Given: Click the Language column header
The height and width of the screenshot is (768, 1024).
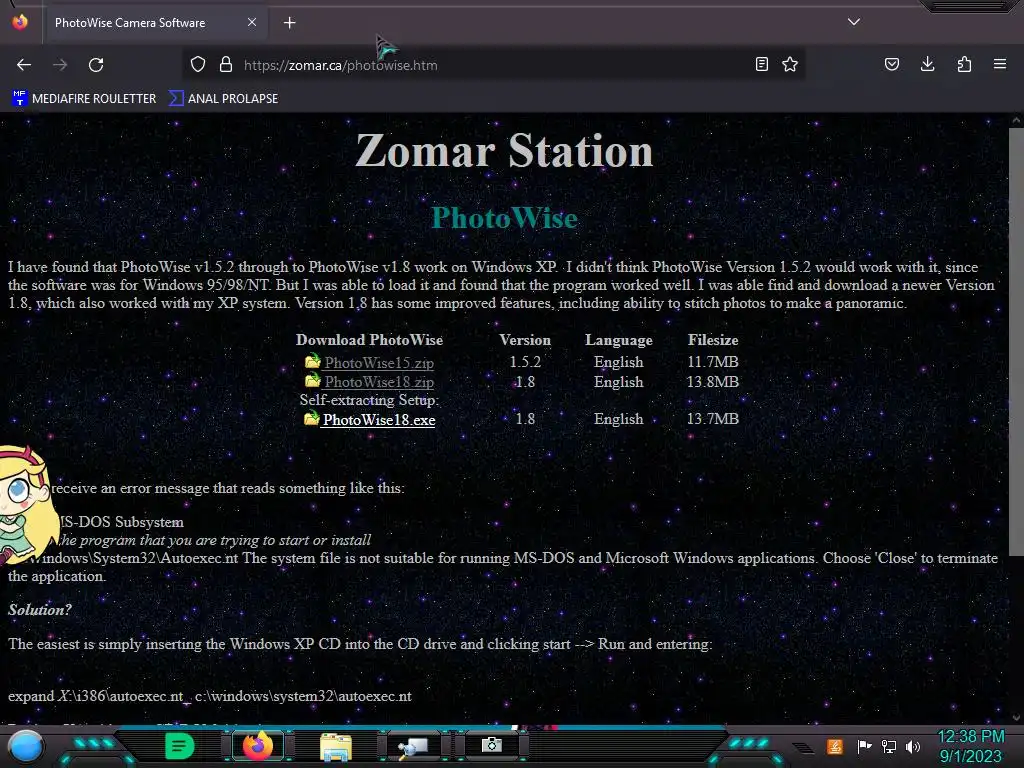Looking at the screenshot, I should pyautogui.click(x=618, y=340).
